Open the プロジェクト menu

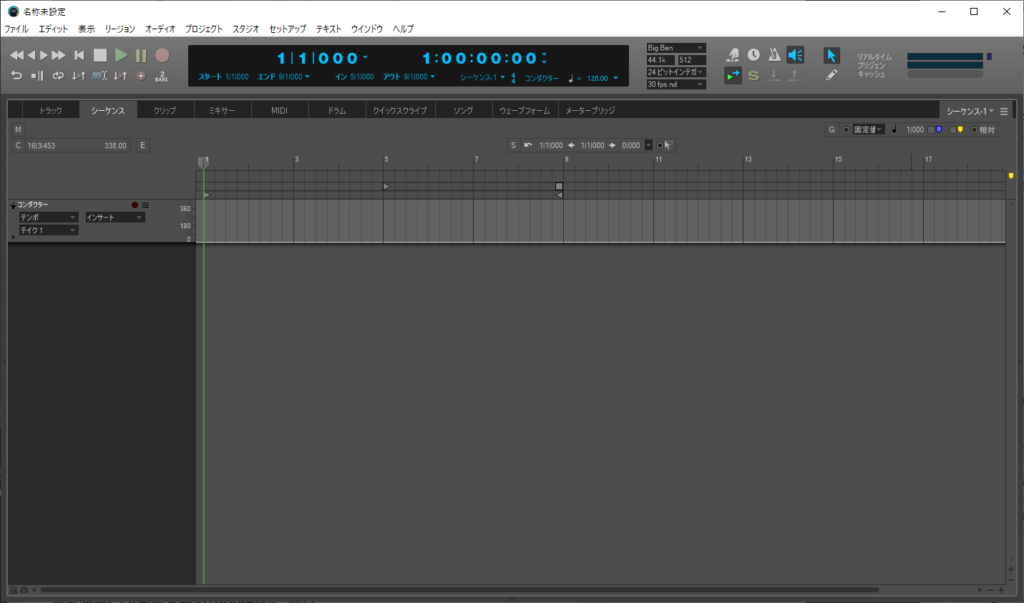(204, 29)
